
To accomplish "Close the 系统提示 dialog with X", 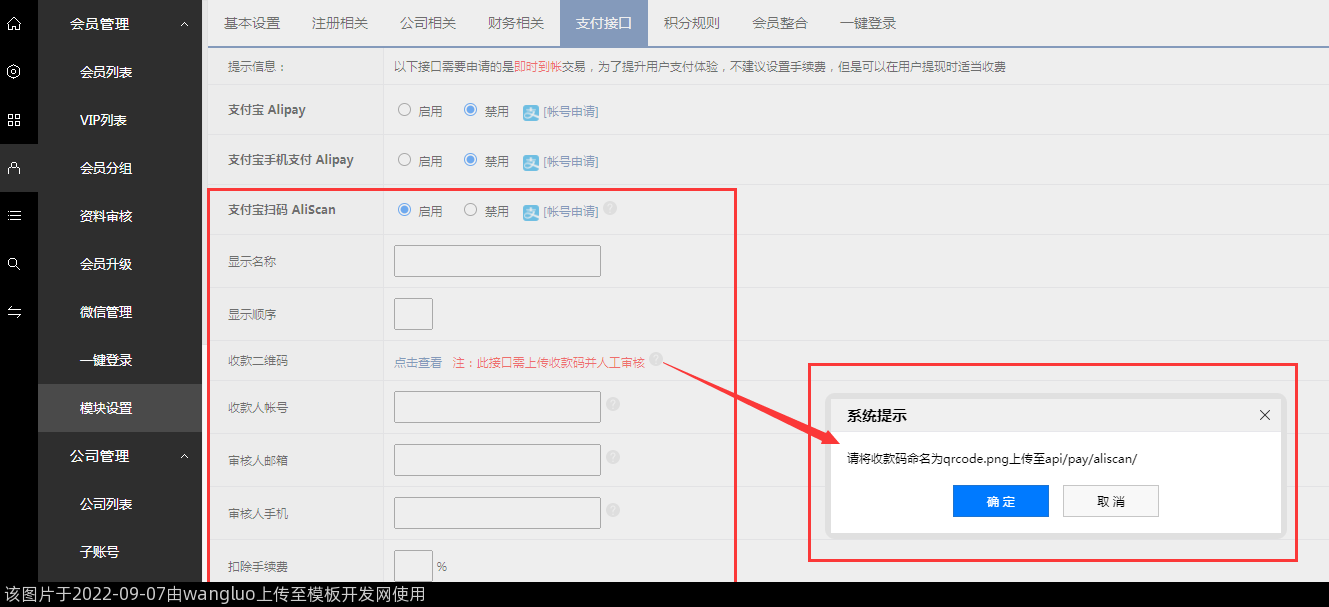I will 1265,415.
